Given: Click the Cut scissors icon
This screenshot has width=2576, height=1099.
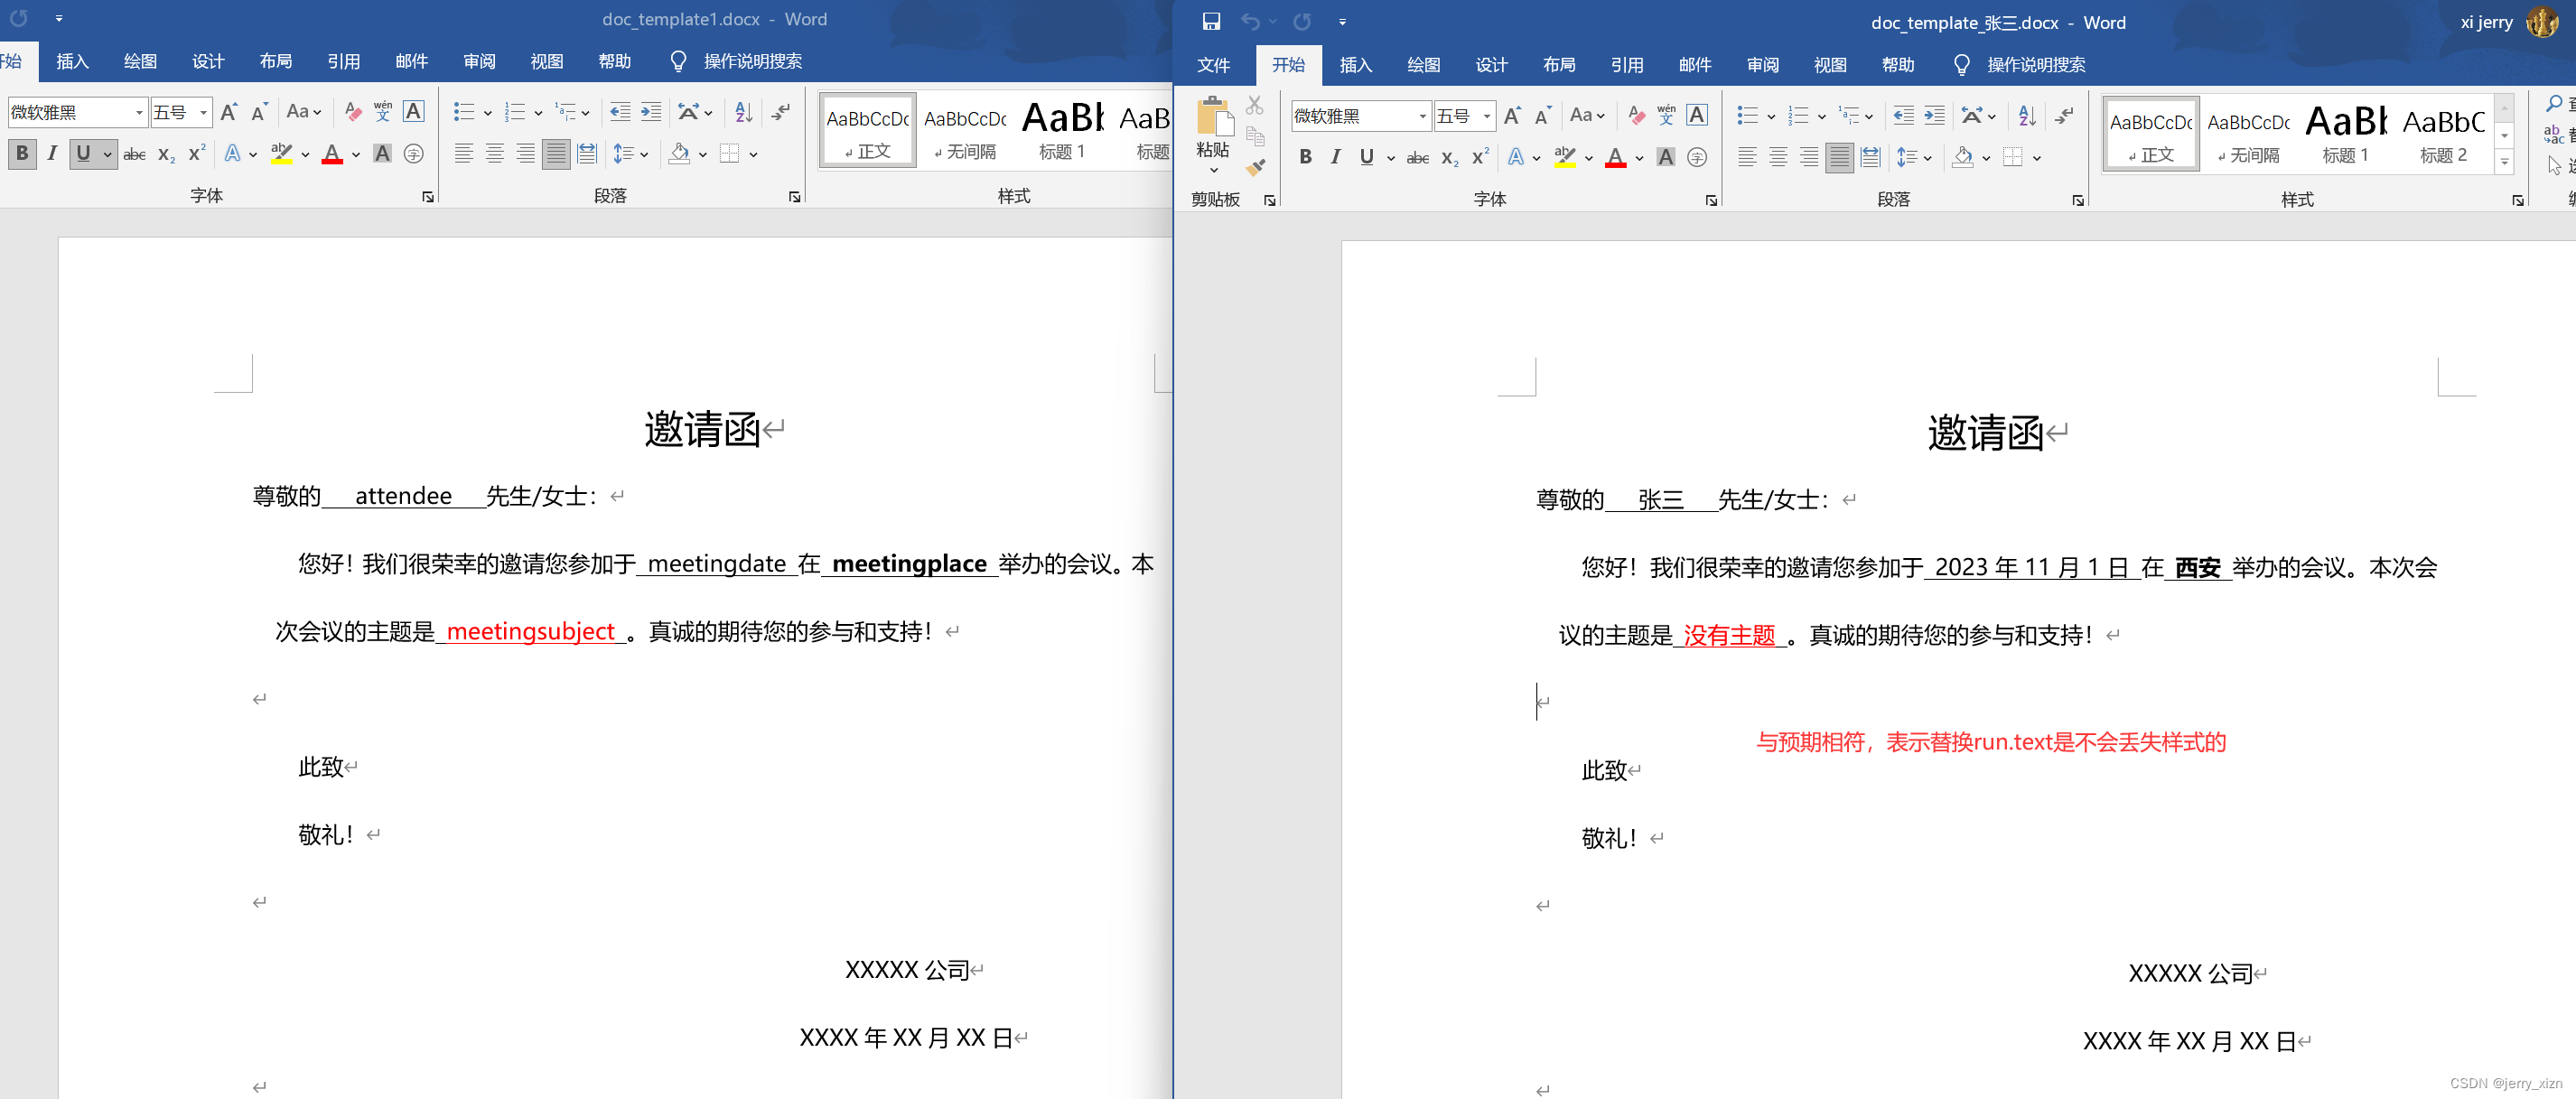Looking at the screenshot, I should click(1255, 106).
